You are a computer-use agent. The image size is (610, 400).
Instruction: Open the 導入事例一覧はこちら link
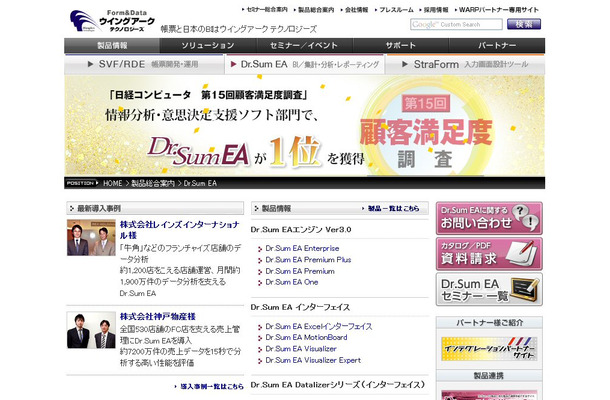212,386
